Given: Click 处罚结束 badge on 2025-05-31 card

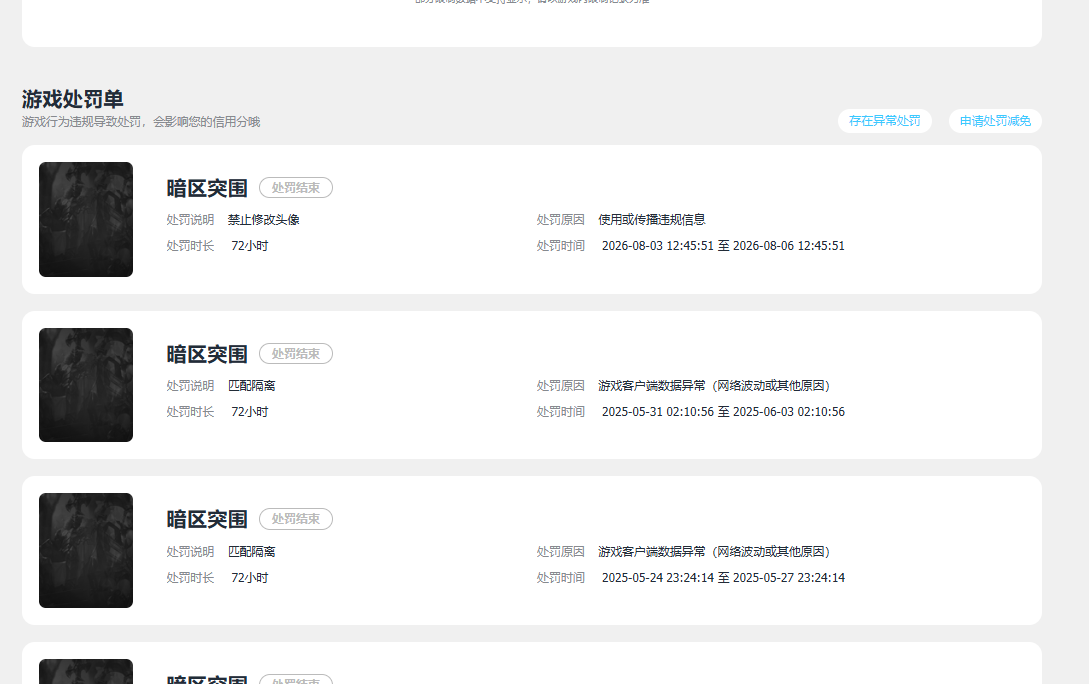Looking at the screenshot, I should point(296,353).
